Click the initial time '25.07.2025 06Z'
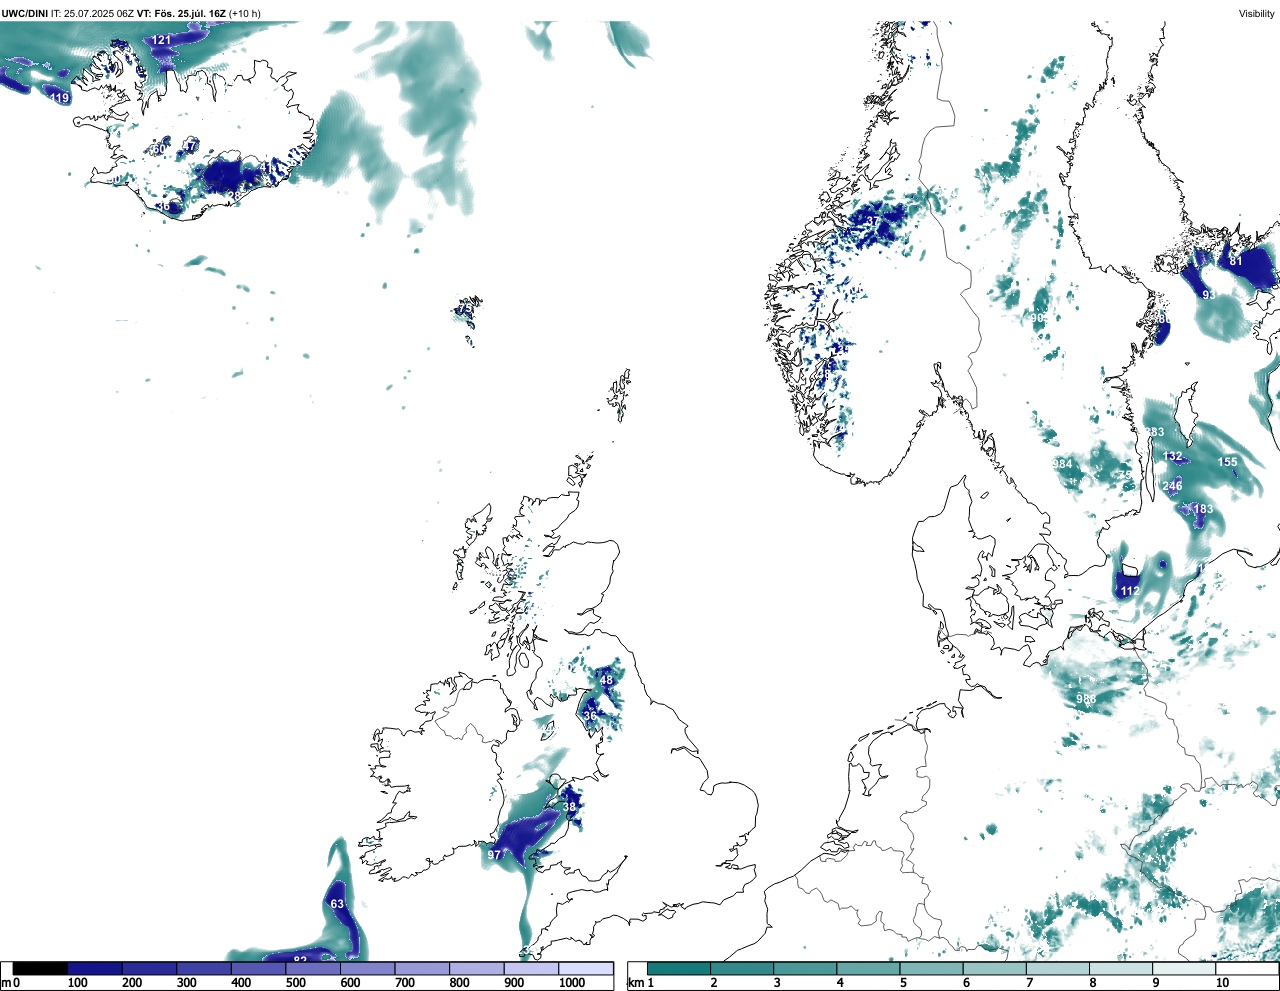Screen dimensions: 1280x991 click(99, 13)
